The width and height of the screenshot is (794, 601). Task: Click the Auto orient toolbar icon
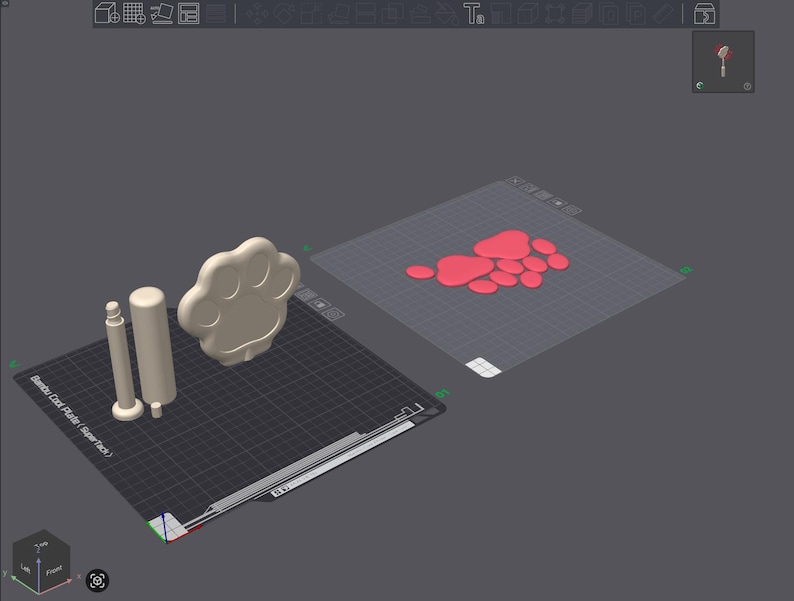point(162,13)
